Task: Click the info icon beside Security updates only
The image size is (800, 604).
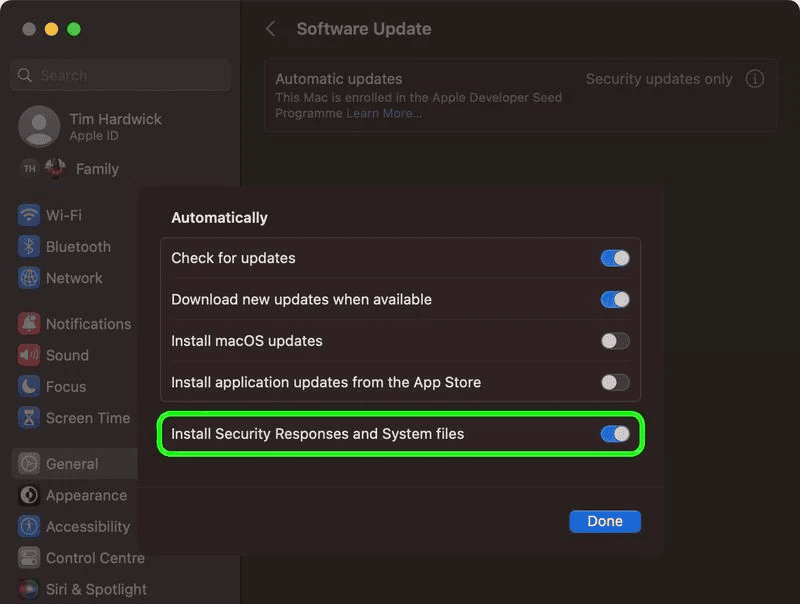Action: click(755, 79)
